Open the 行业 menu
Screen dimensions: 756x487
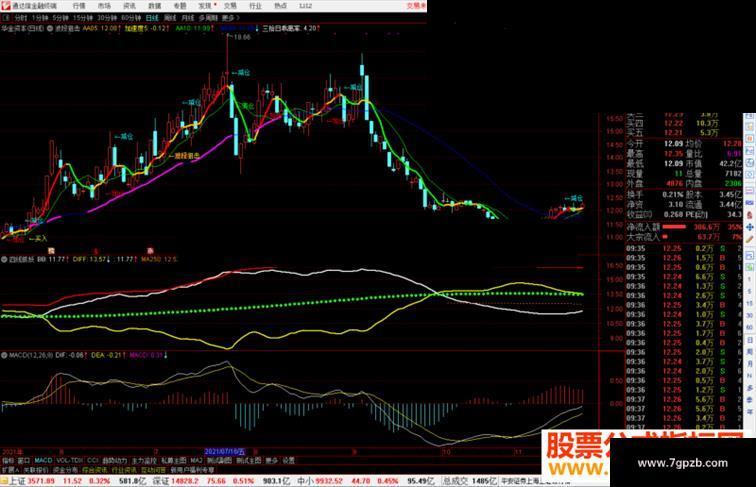click(255, 6)
